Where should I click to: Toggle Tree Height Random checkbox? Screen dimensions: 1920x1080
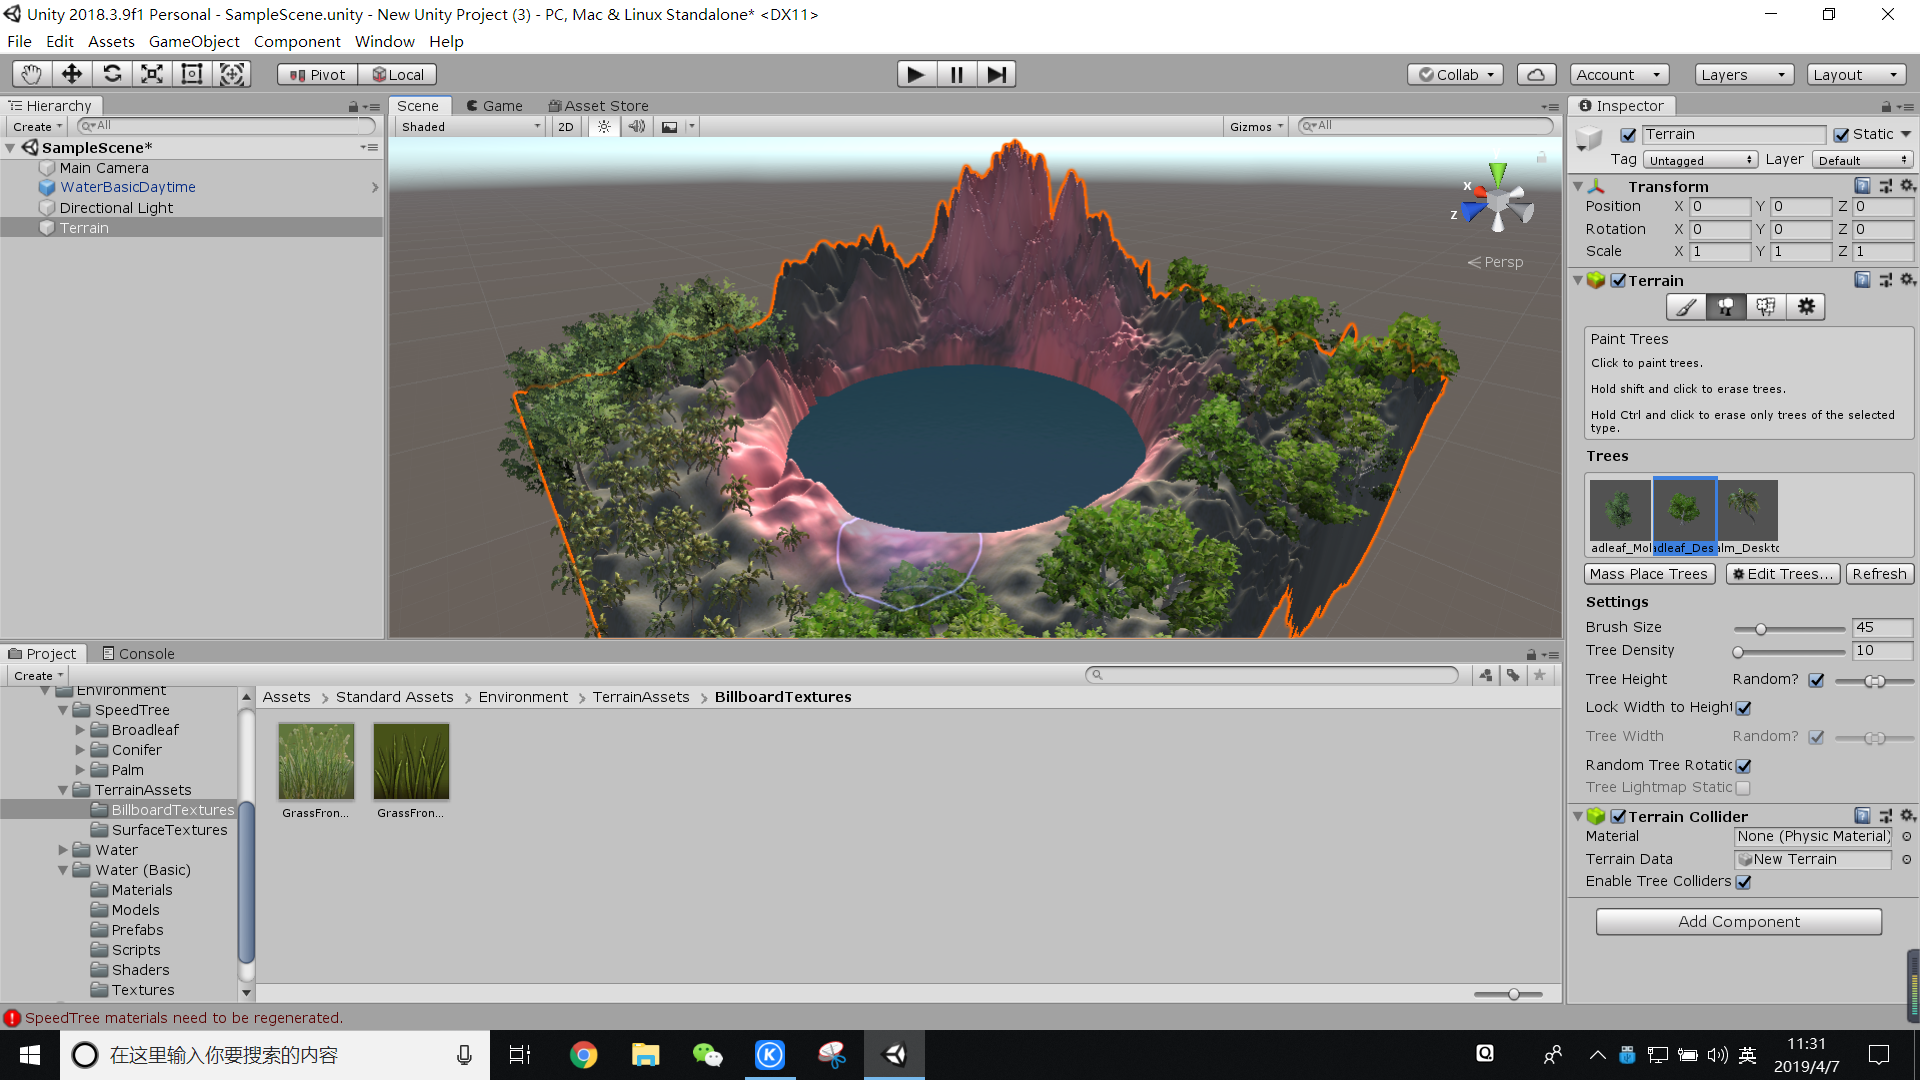[x=1816, y=680]
